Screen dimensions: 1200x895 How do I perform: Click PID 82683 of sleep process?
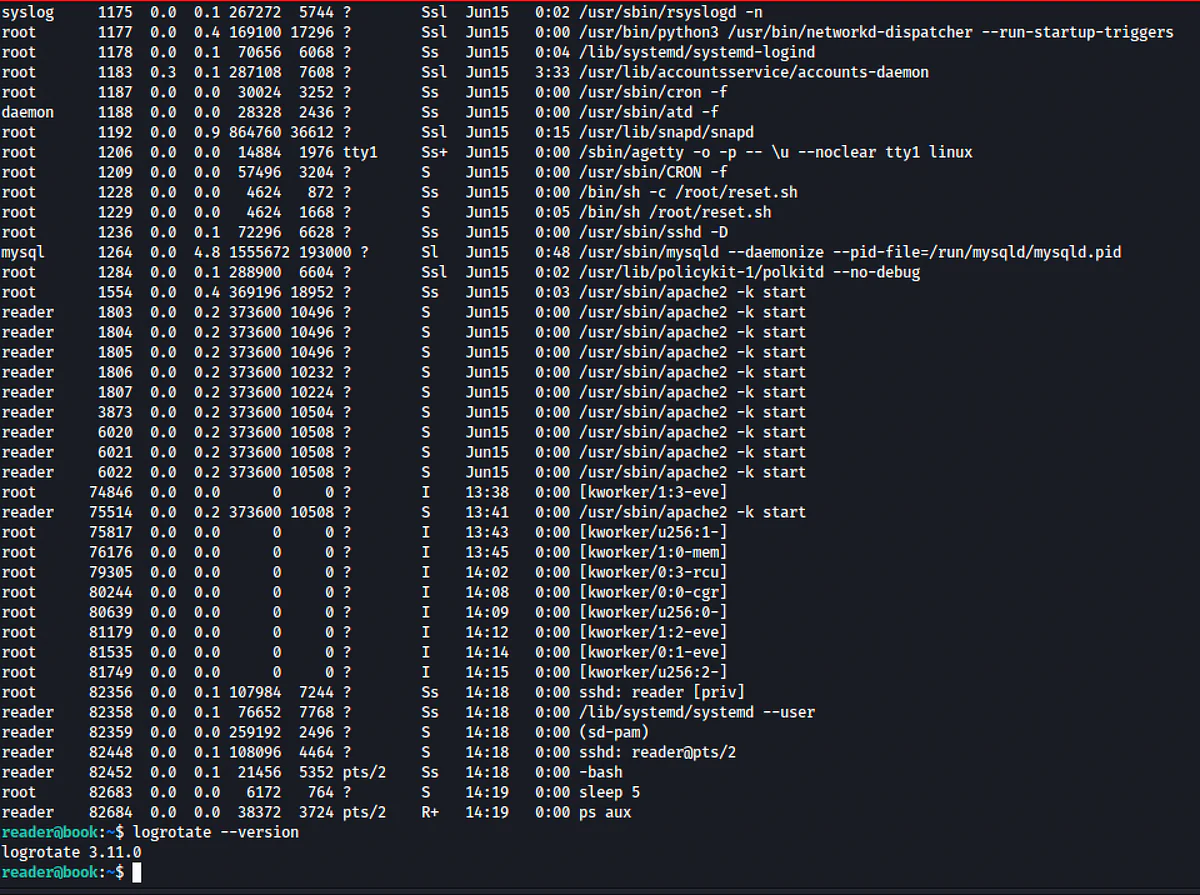pos(111,792)
